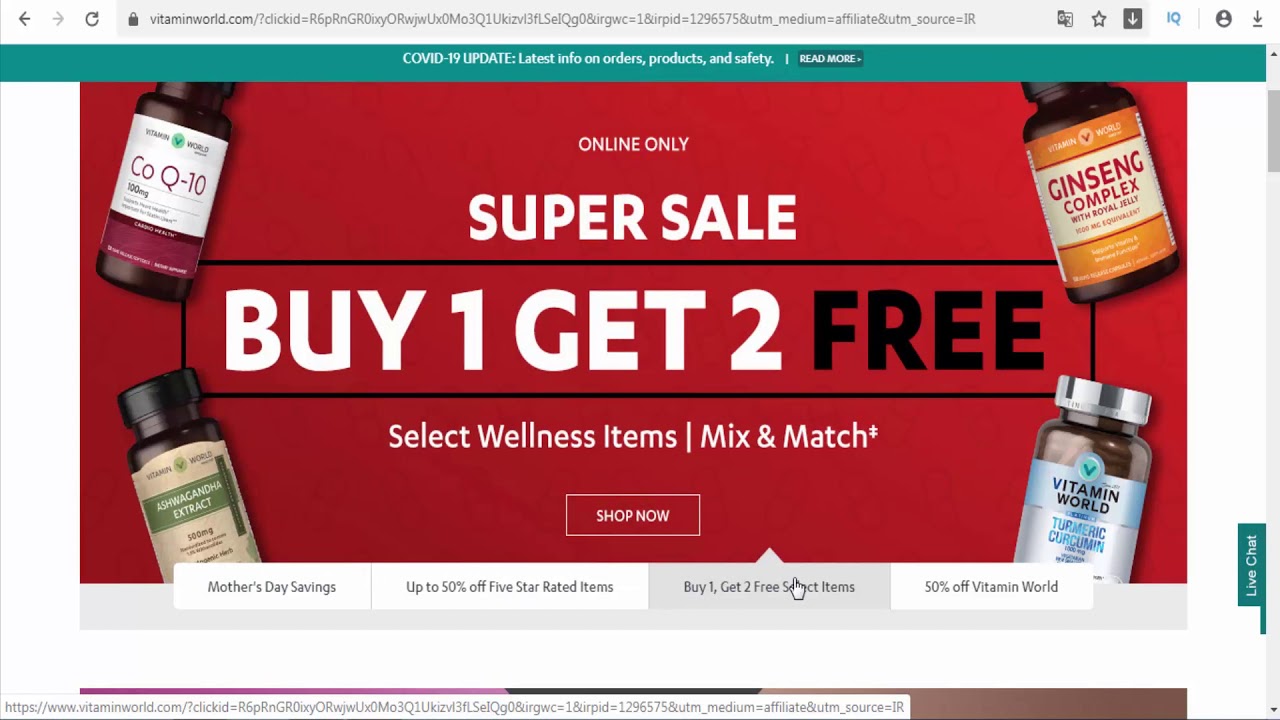Open the translate page icon
The width and height of the screenshot is (1280, 720).
pos(1065,19)
